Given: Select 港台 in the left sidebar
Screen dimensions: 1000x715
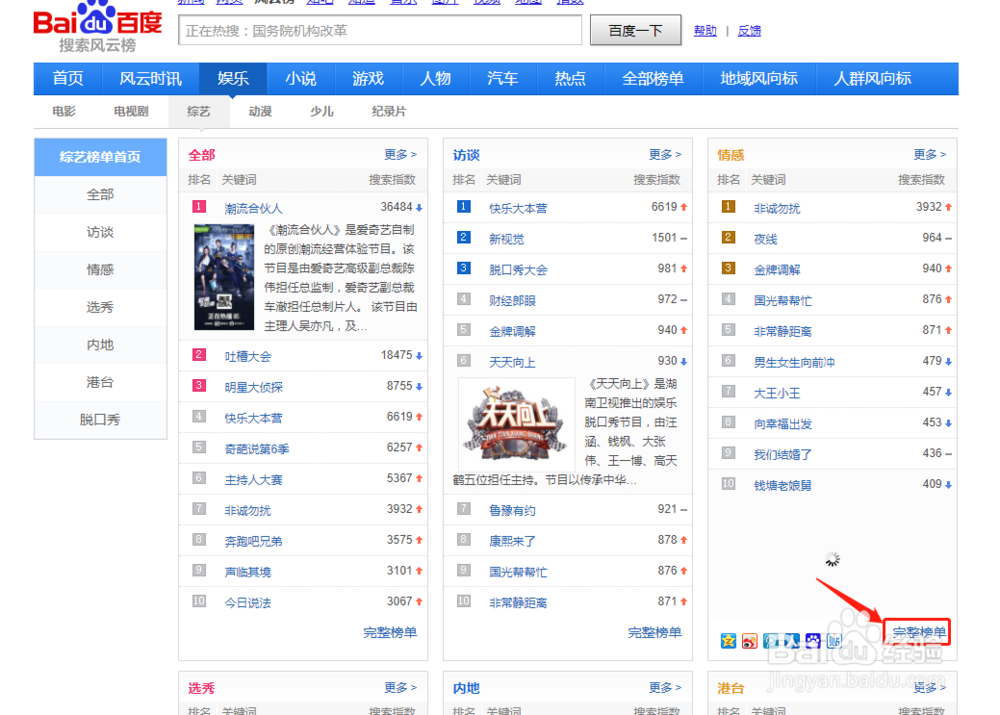Looking at the screenshot, I should pos(100,383).
